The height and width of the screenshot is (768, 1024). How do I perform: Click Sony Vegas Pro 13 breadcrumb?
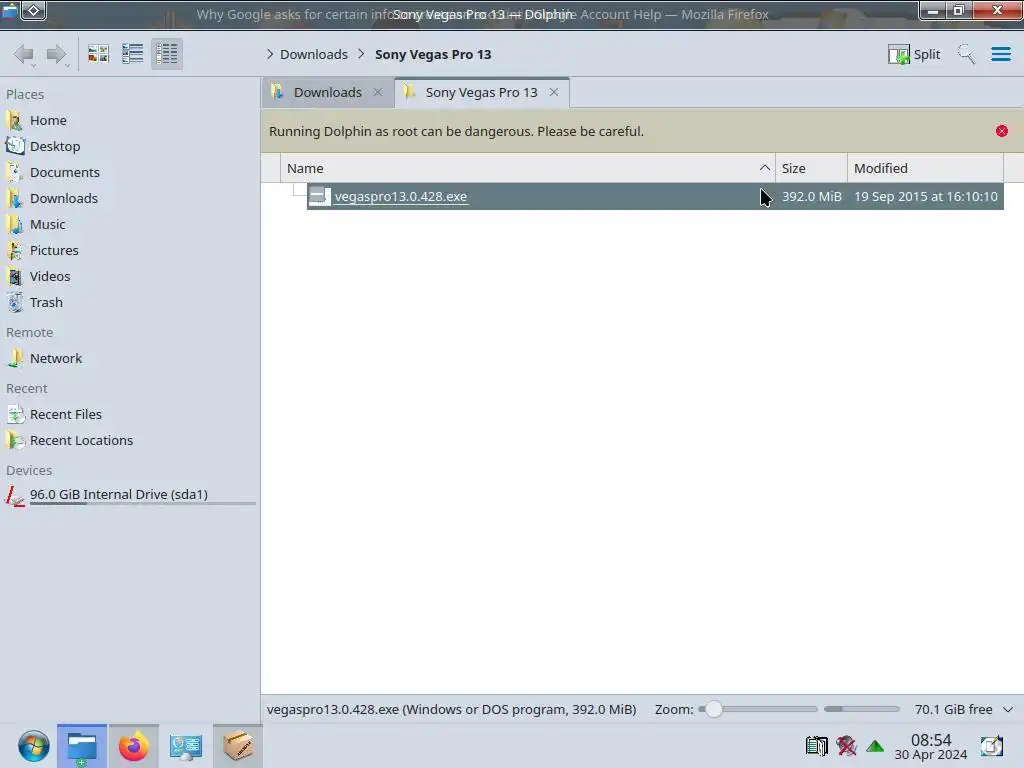(x=433, y=54)
